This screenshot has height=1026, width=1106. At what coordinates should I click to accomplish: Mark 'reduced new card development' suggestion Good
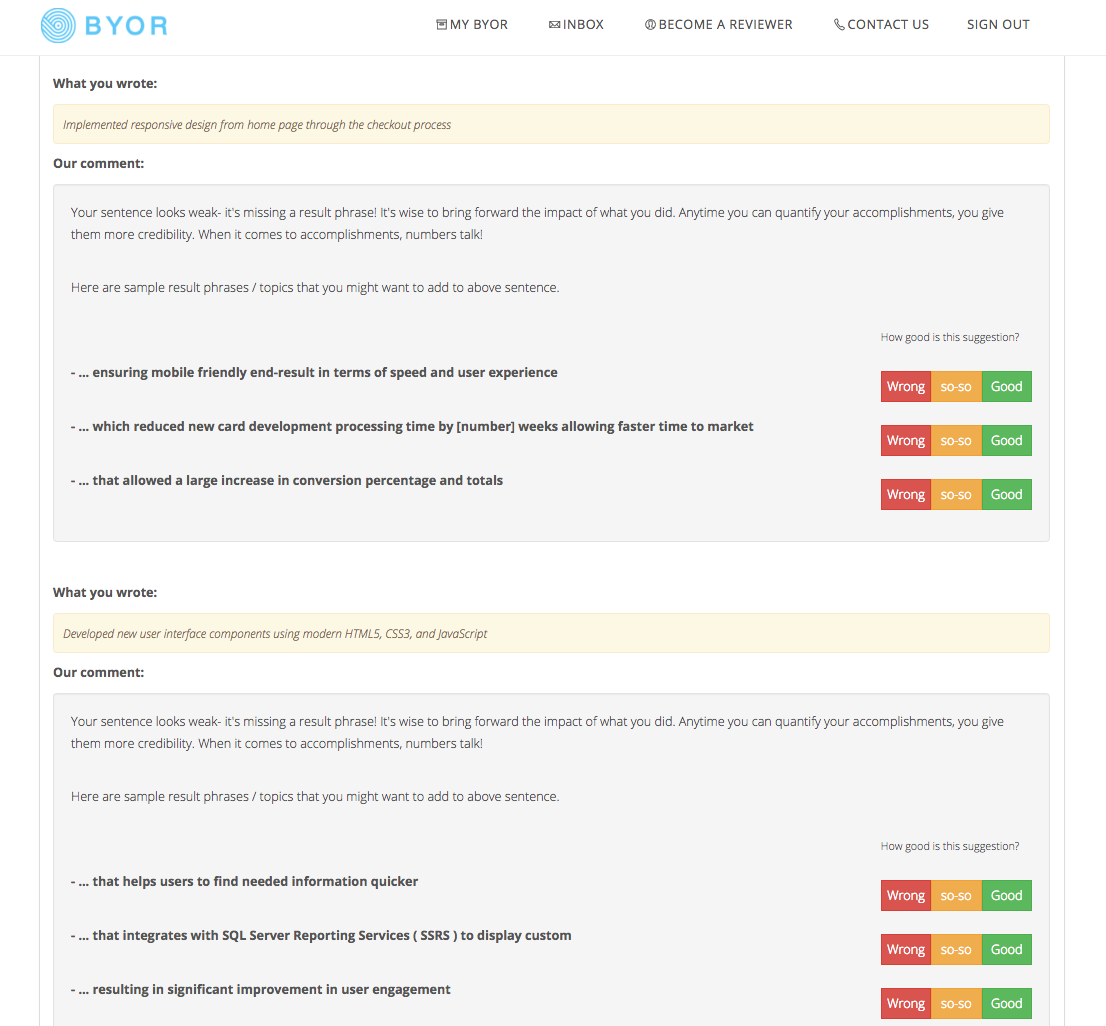[x=1007, y=441]
